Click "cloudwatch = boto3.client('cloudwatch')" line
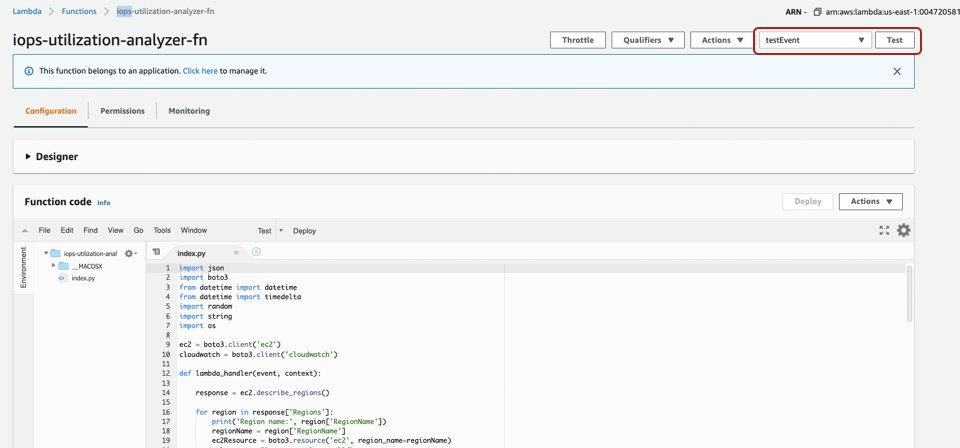The width and height of the screenshot is (960, 448). (258, 354)
